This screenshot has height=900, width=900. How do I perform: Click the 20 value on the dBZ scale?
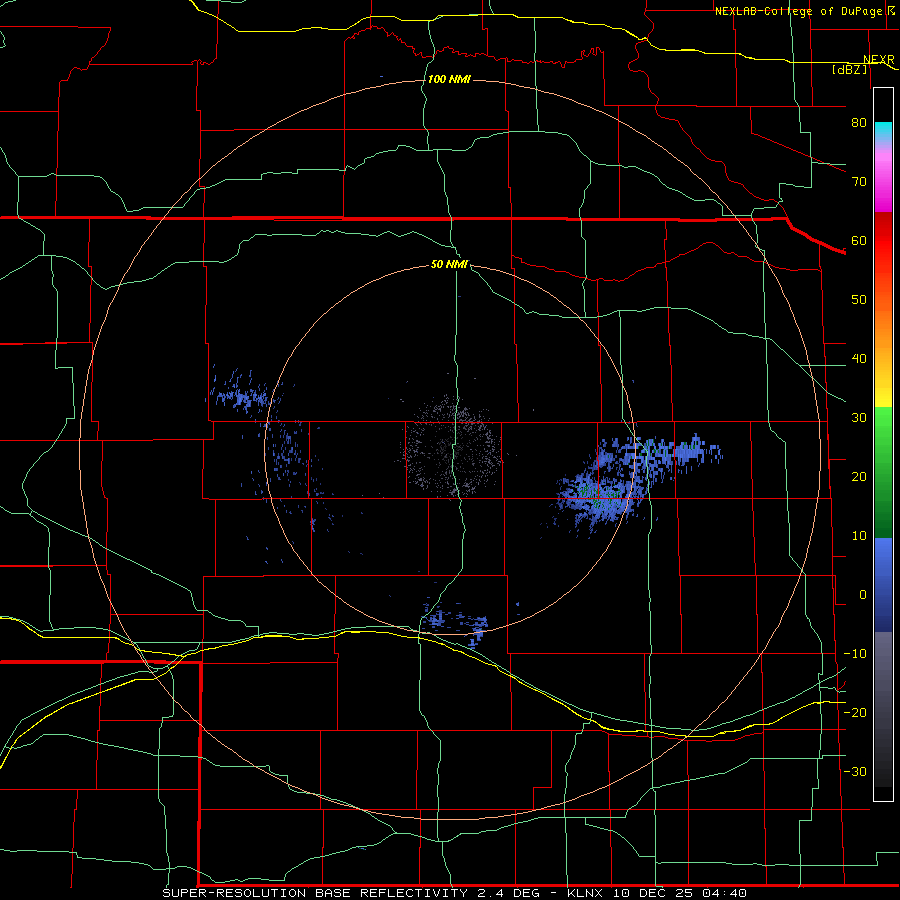click(x=859, y=477)
